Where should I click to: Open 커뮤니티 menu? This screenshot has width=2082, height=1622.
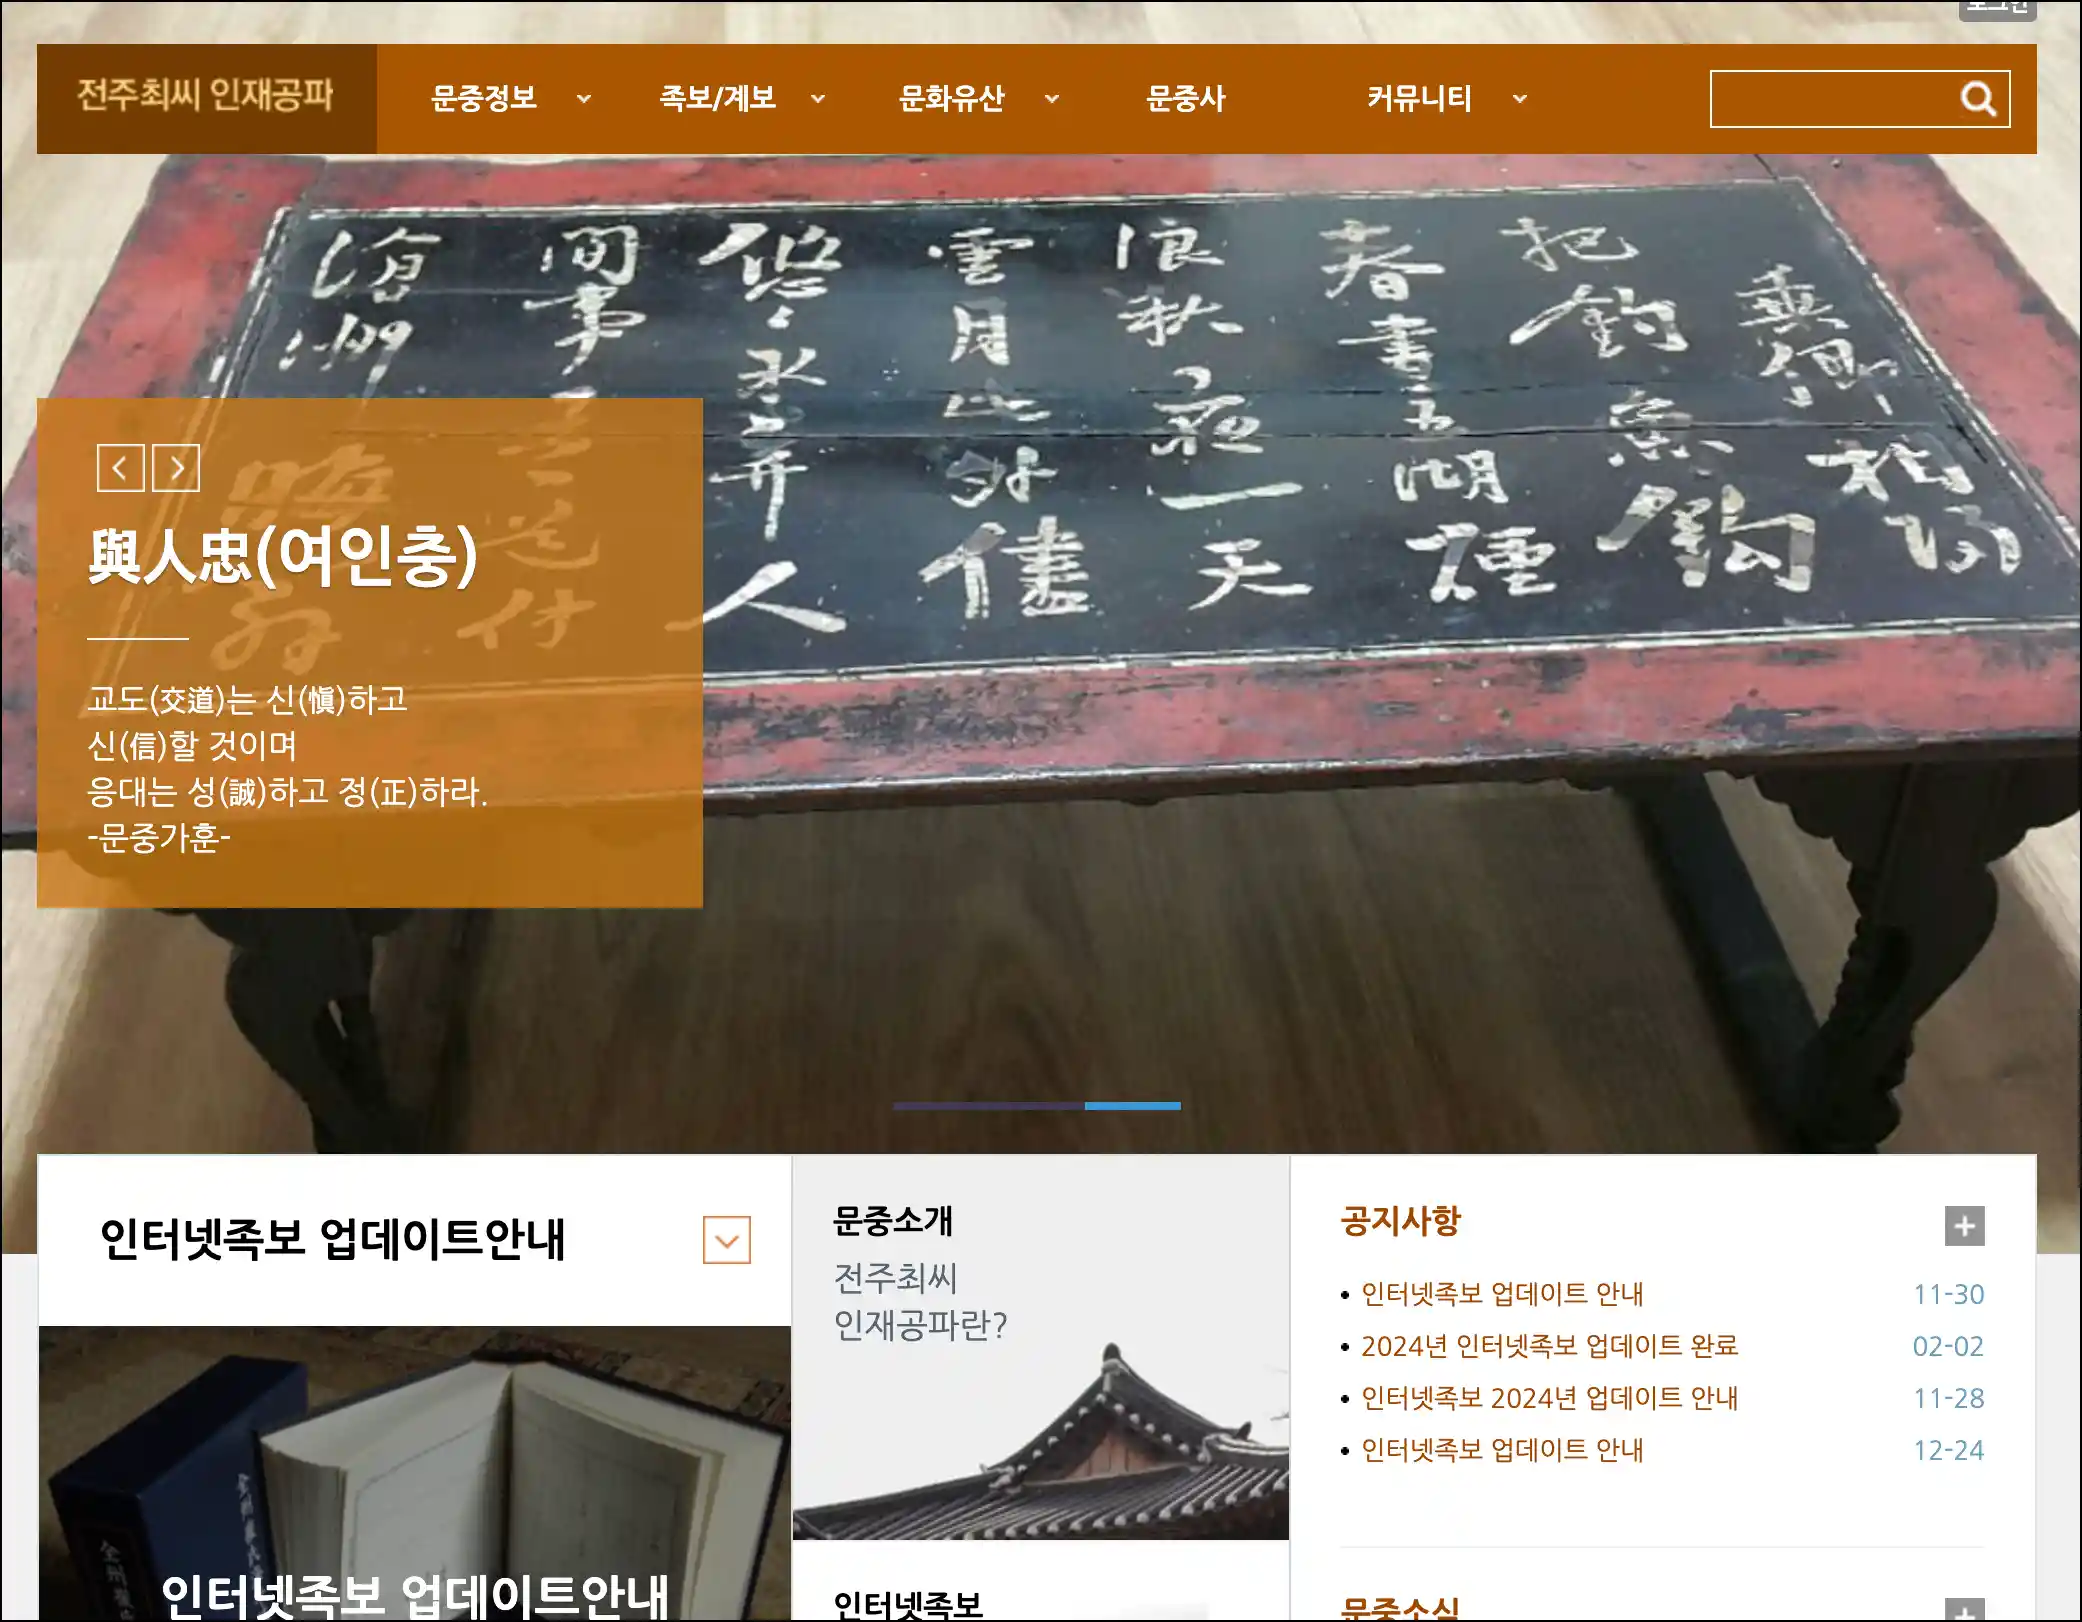tap(1419, 98)
